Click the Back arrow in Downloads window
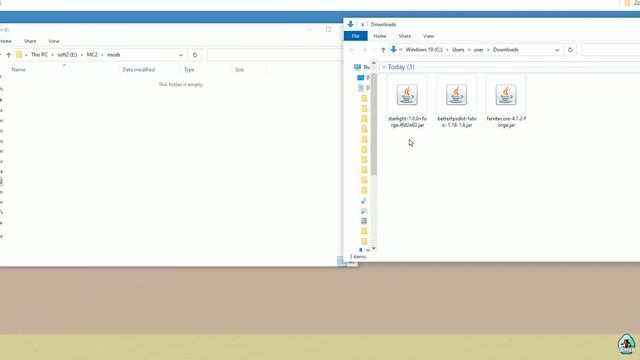The image size is (640, 360). click(x=352, y=50)
